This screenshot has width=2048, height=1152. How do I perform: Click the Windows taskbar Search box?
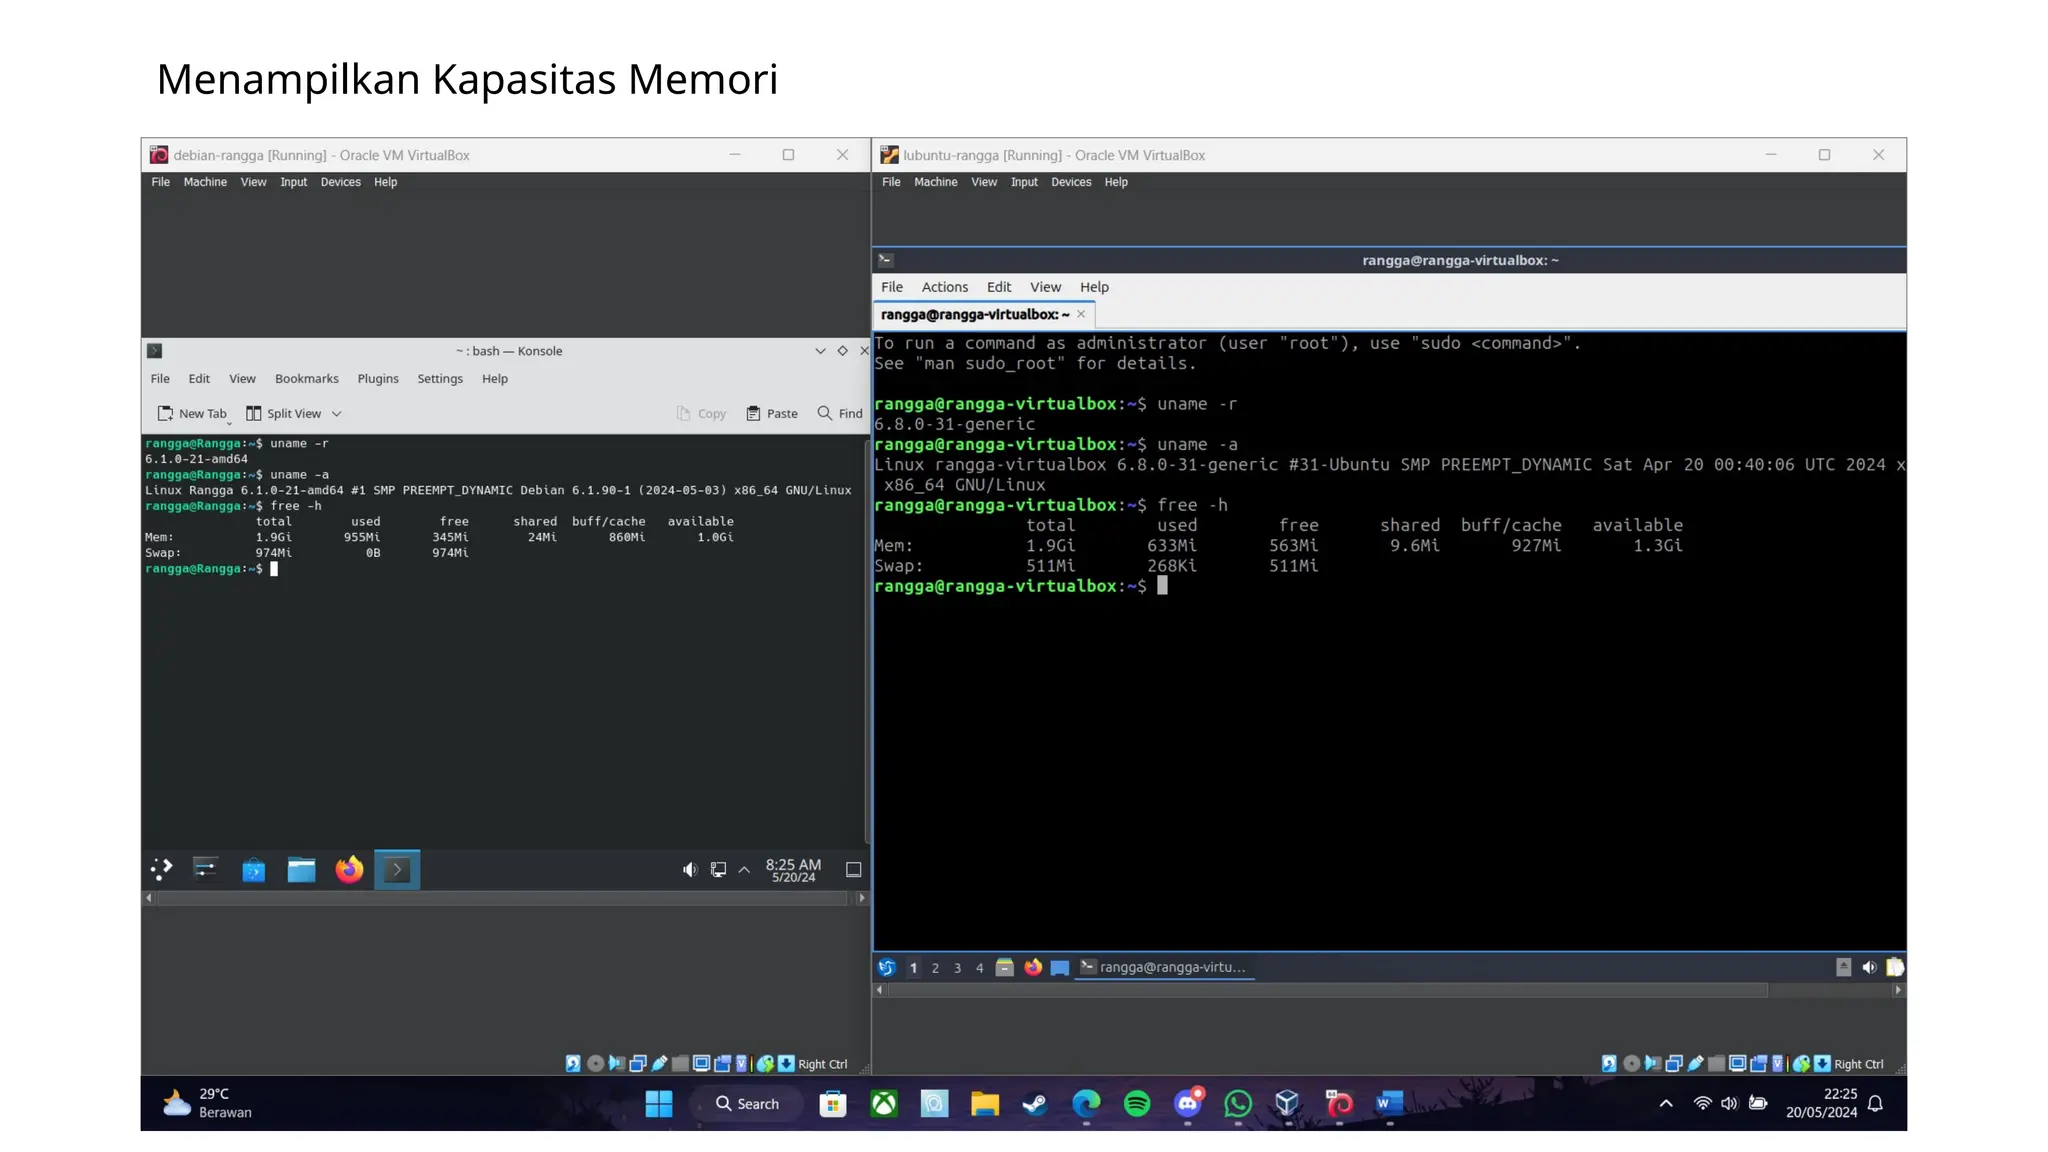(x=748, y=1104)
